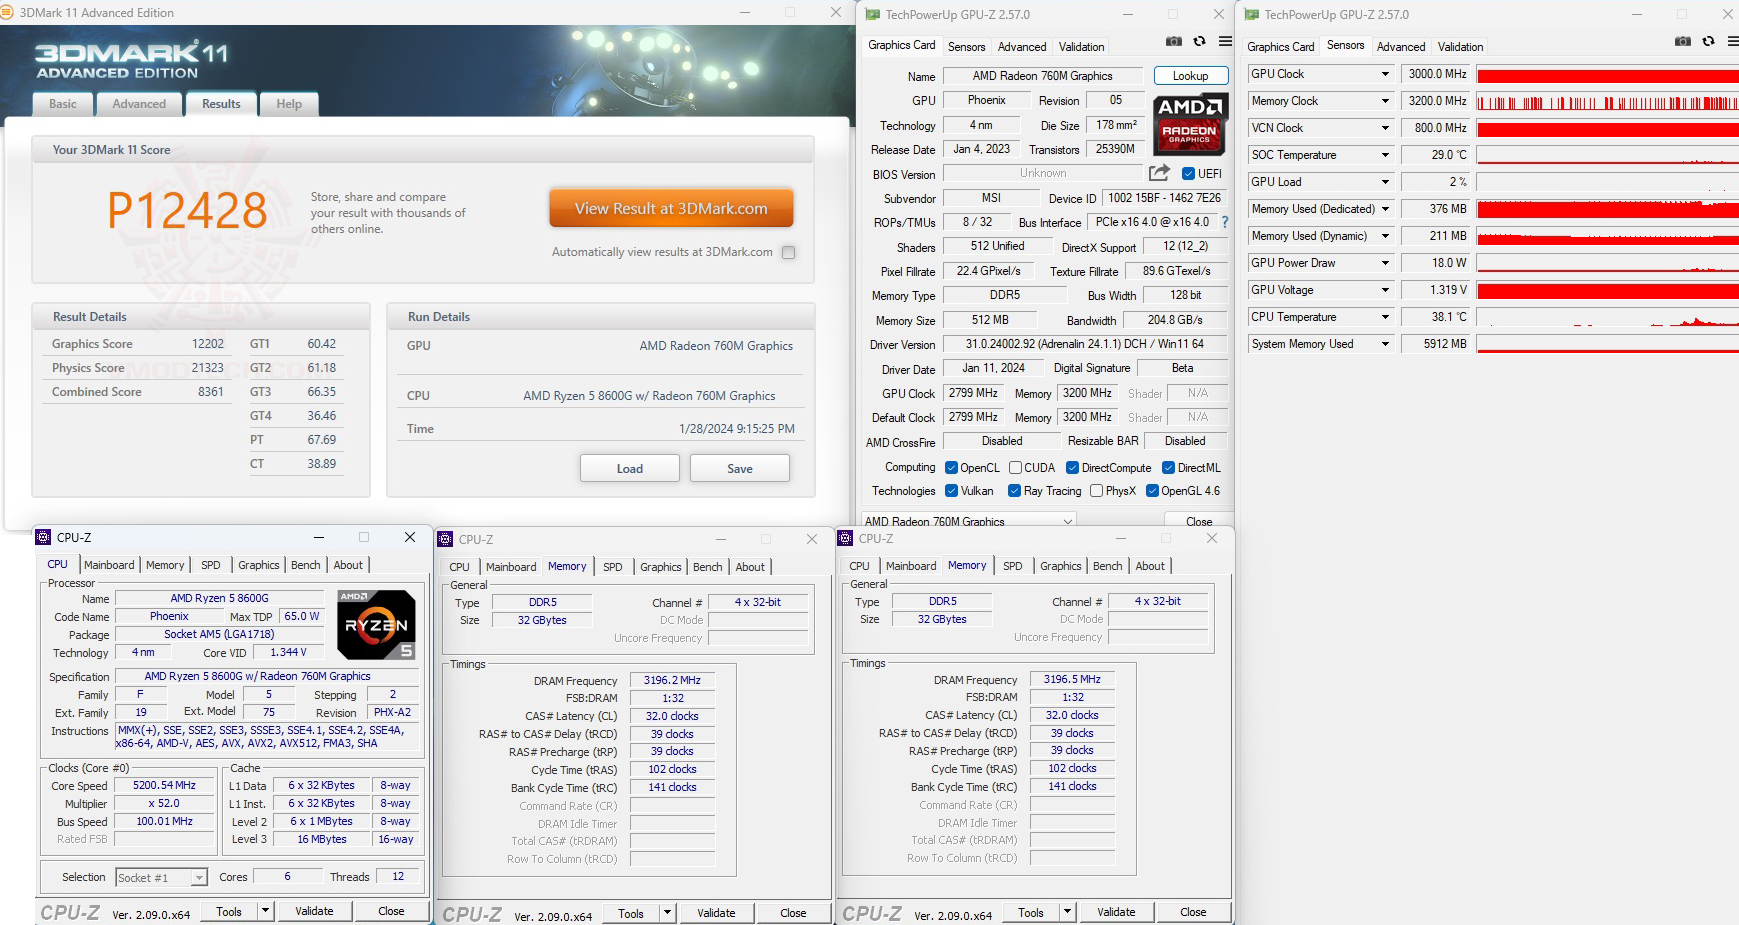Image resolution: width=1739 pixels, height=925 pixels.
Task: Click the Load button in 3DMark
Action: point(630,469)
